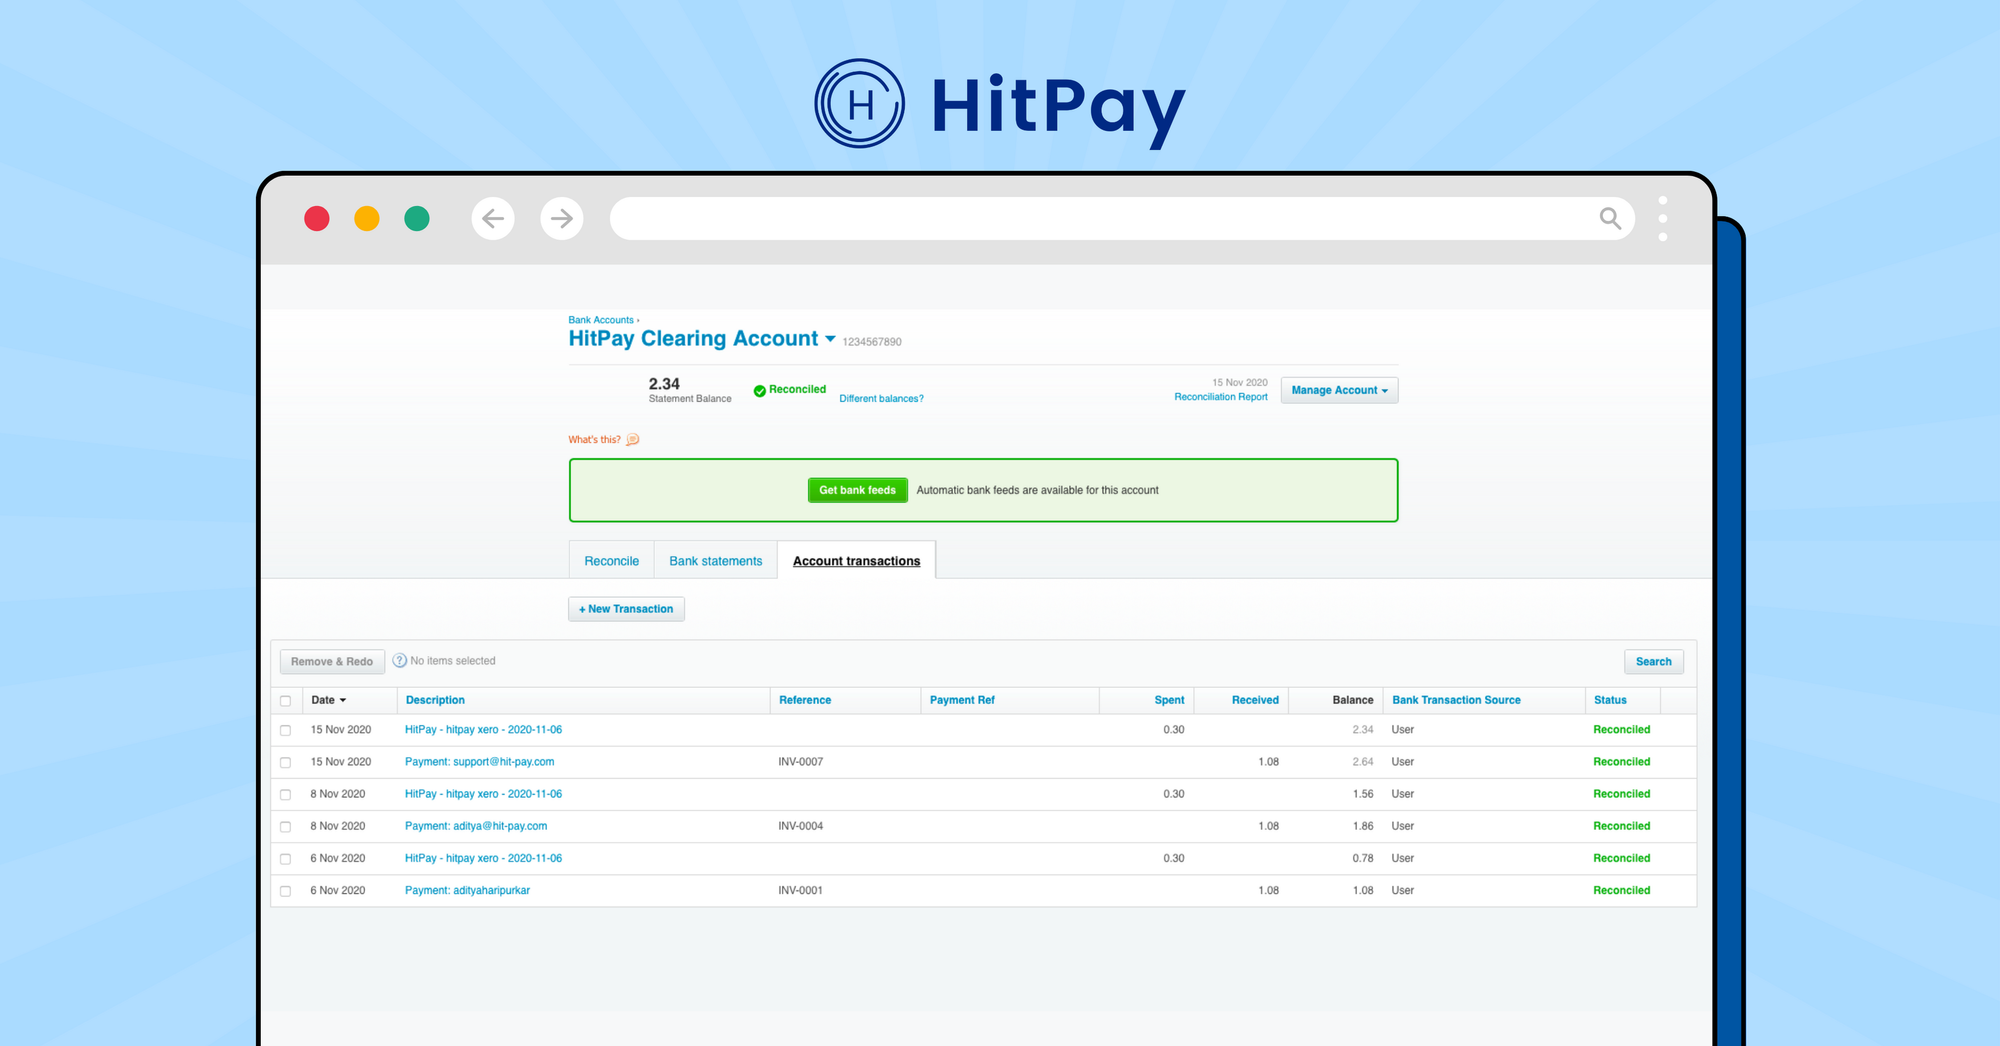Viewport: 2000px width, 1046px height.
Task: Click the 1.56 balance value
Action: (1363, 794)
